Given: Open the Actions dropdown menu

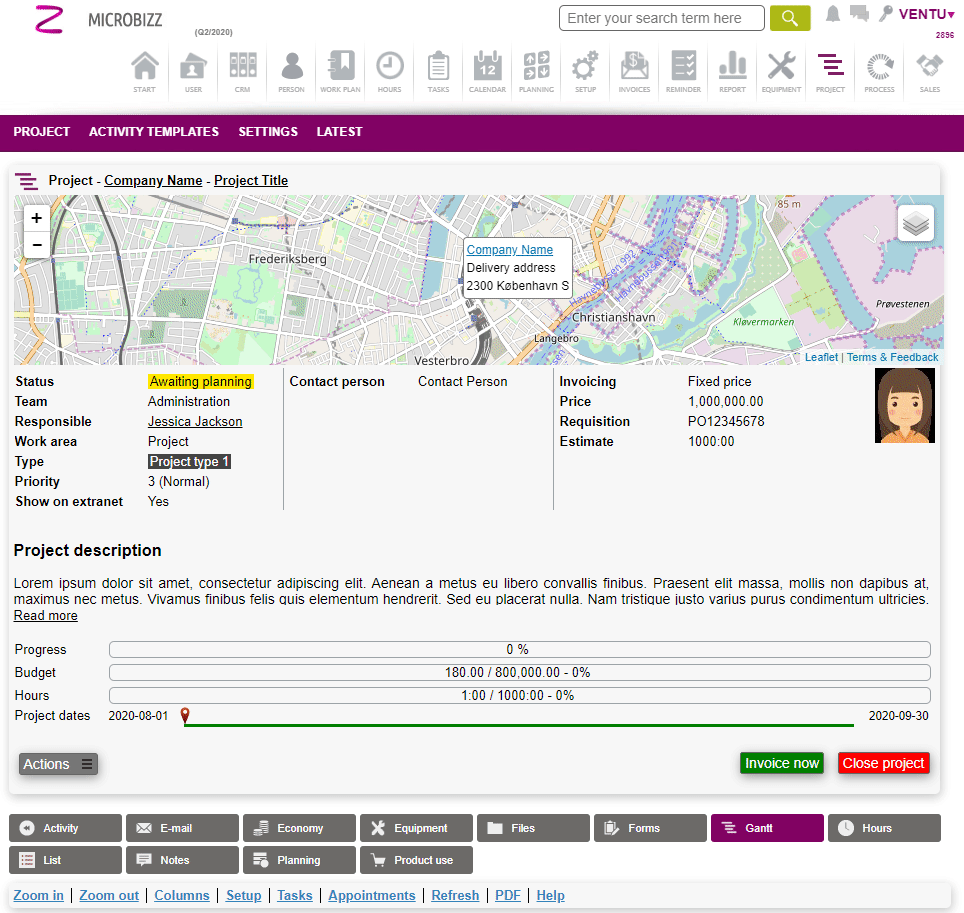Looking at the screenshot, I should point(59,764).
